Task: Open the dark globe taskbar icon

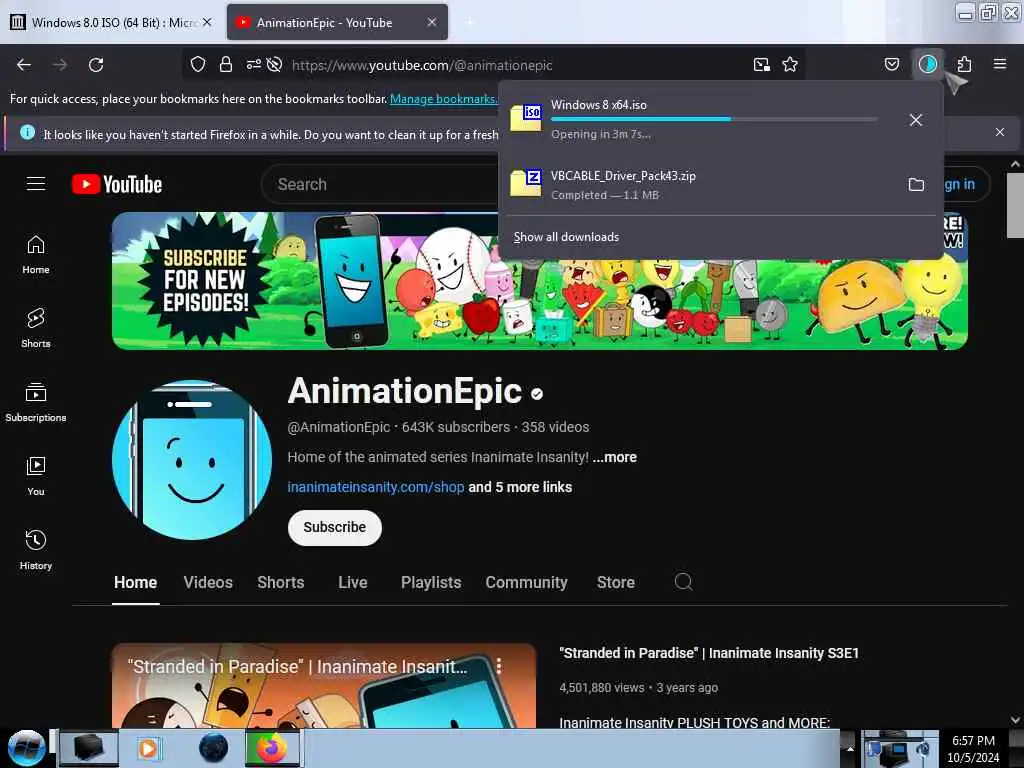Action: pos(214,748)
